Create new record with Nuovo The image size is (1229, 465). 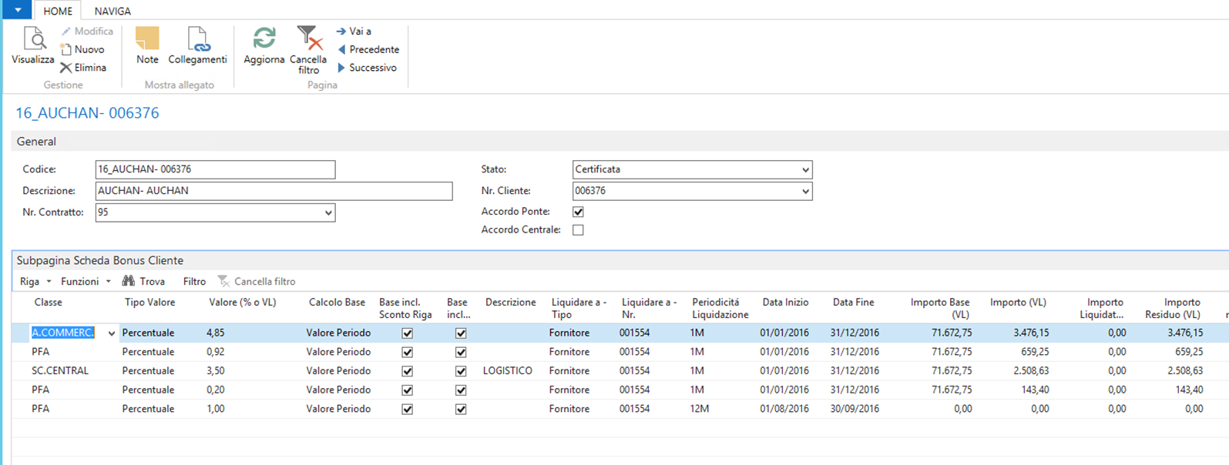[x=82, y=49]
